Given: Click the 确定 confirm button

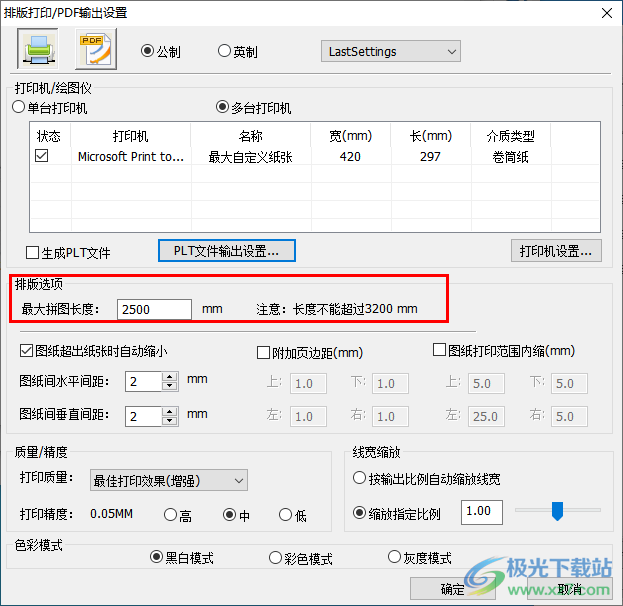Looking at the screenshot, I should pos(453,589).
